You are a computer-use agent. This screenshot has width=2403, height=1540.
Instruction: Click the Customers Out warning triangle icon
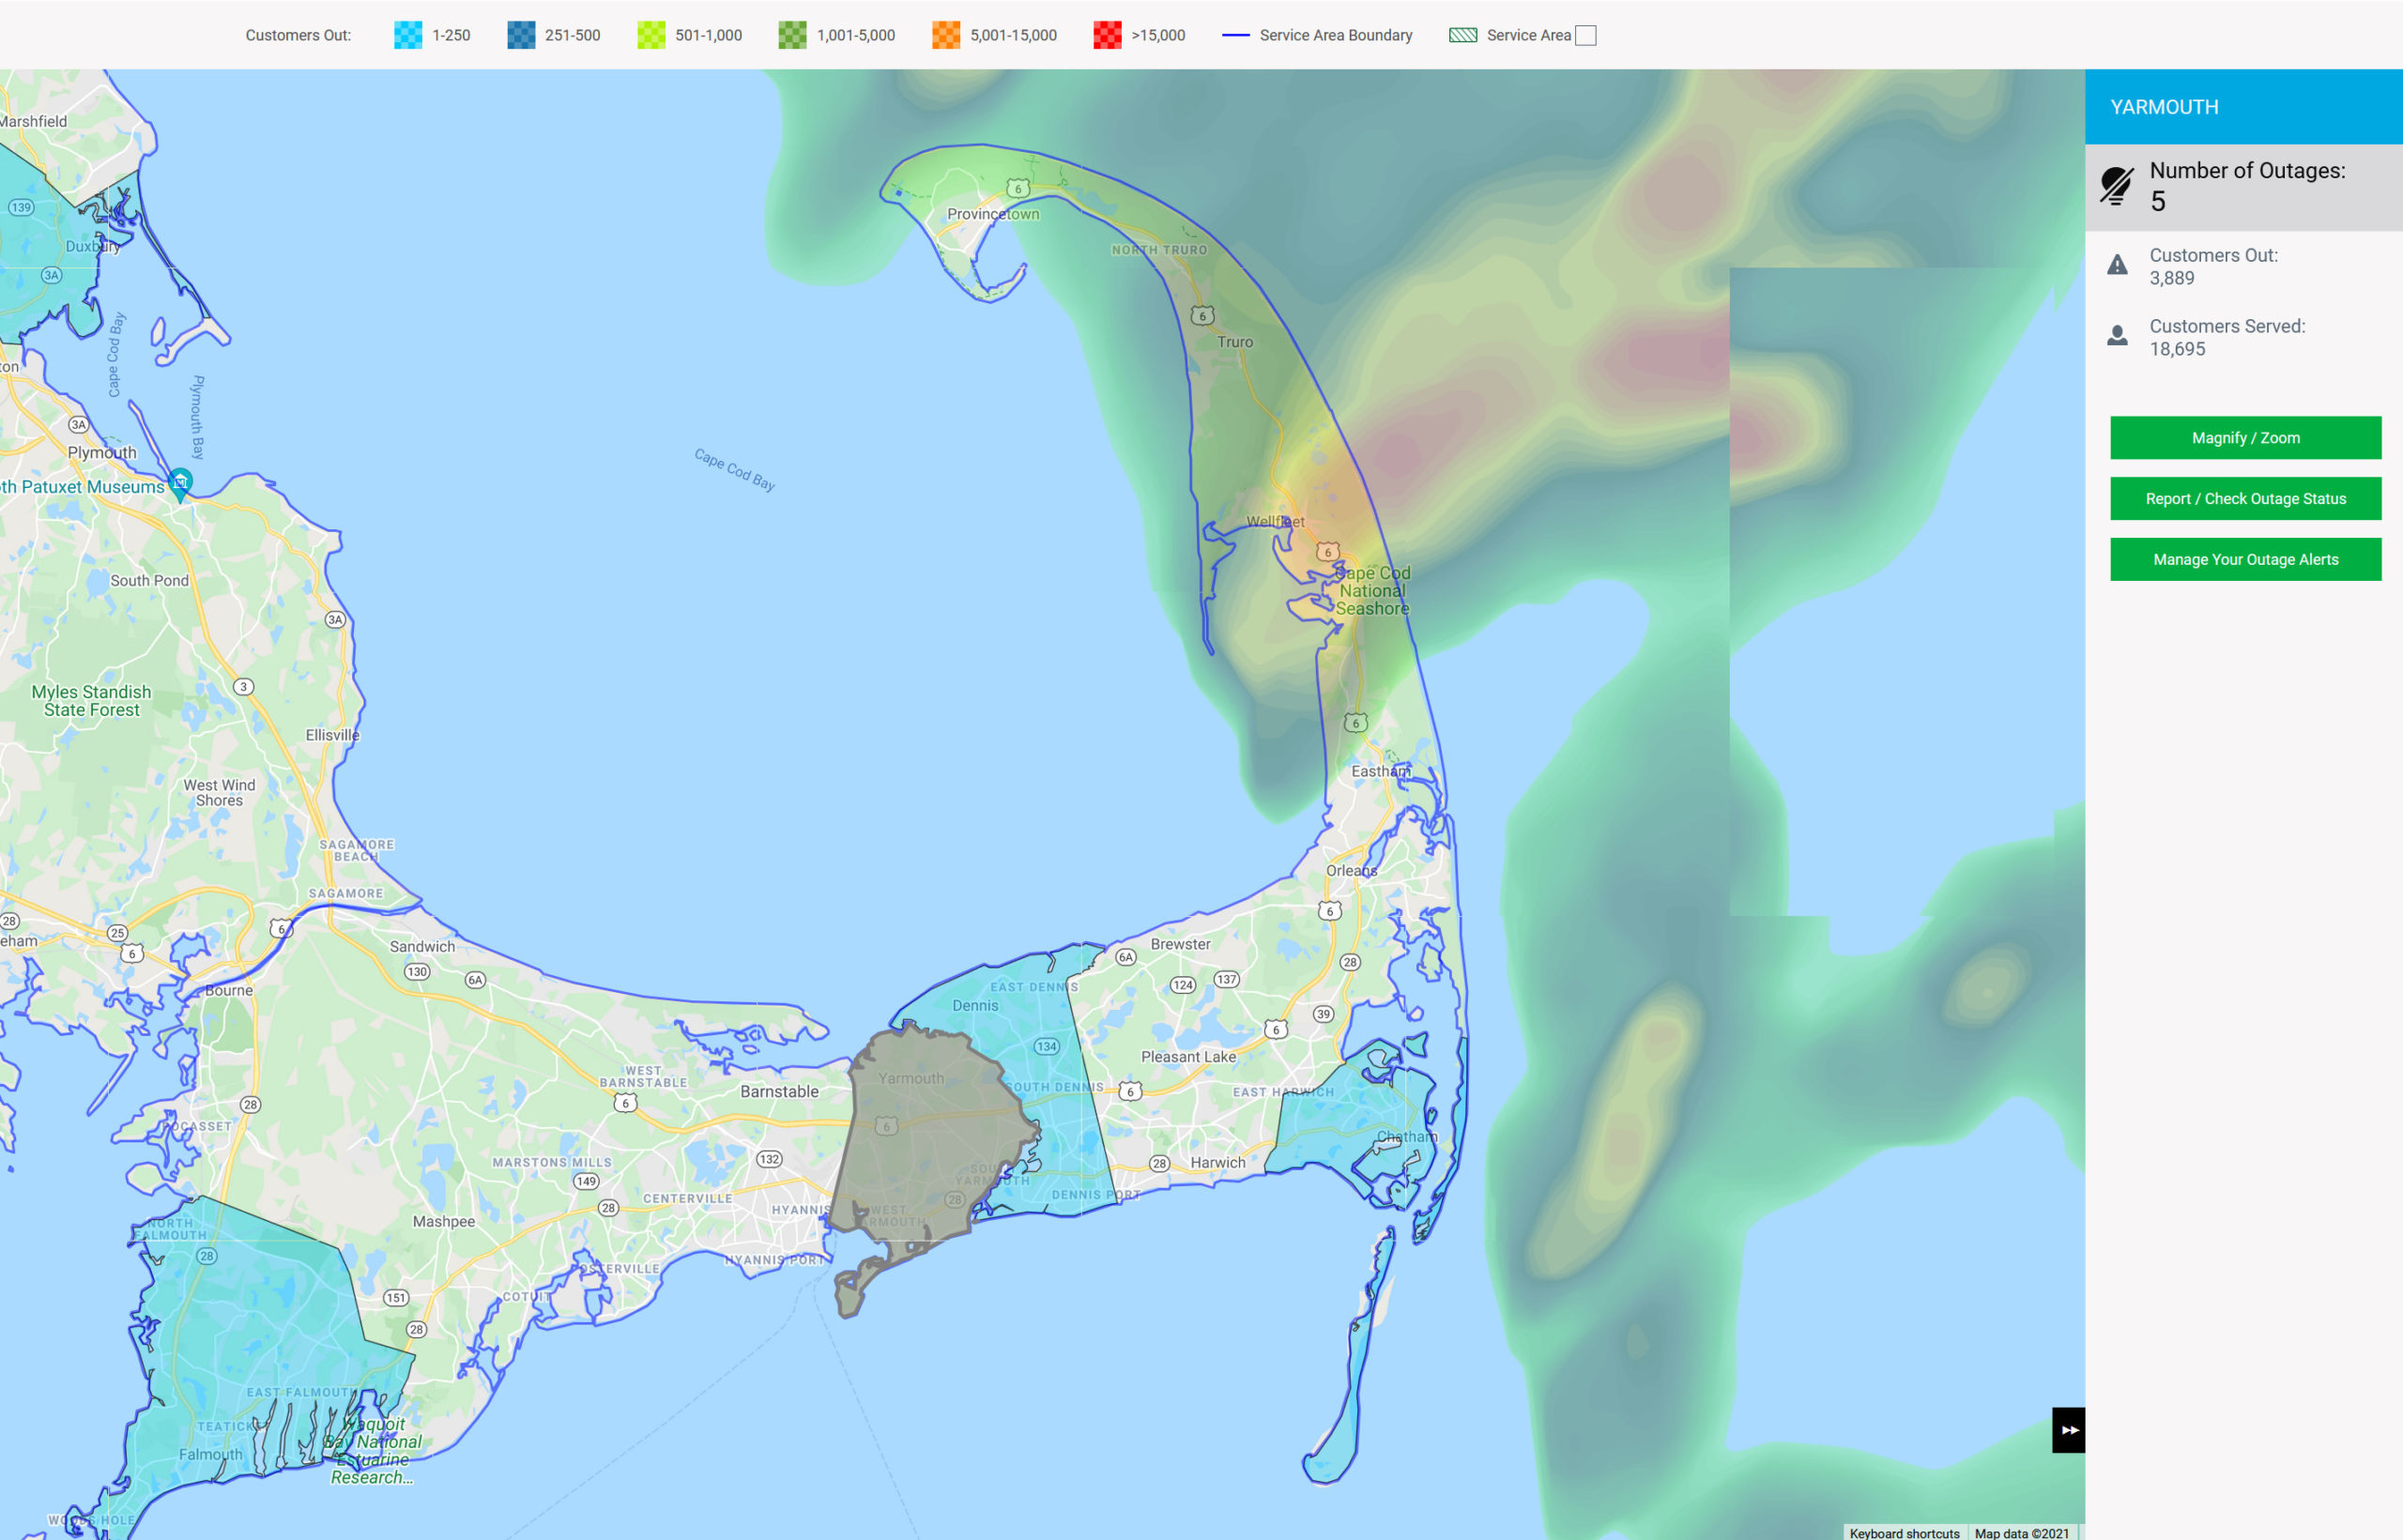point(2117,265)
